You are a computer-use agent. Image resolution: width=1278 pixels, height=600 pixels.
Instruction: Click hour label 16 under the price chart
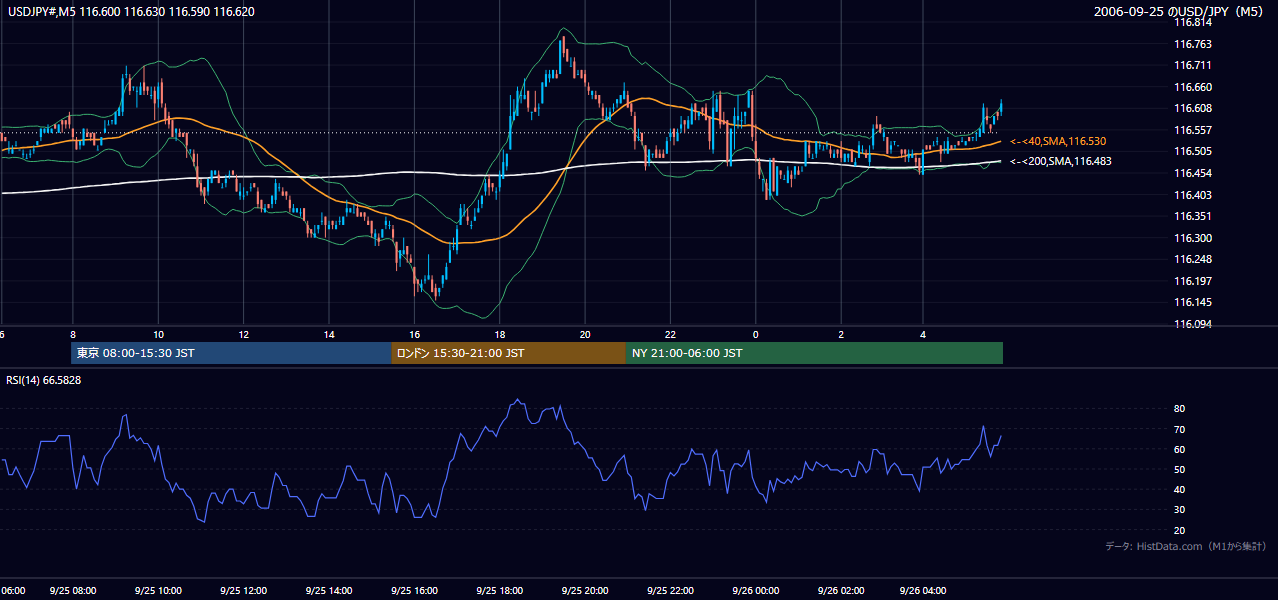point(414,334)
